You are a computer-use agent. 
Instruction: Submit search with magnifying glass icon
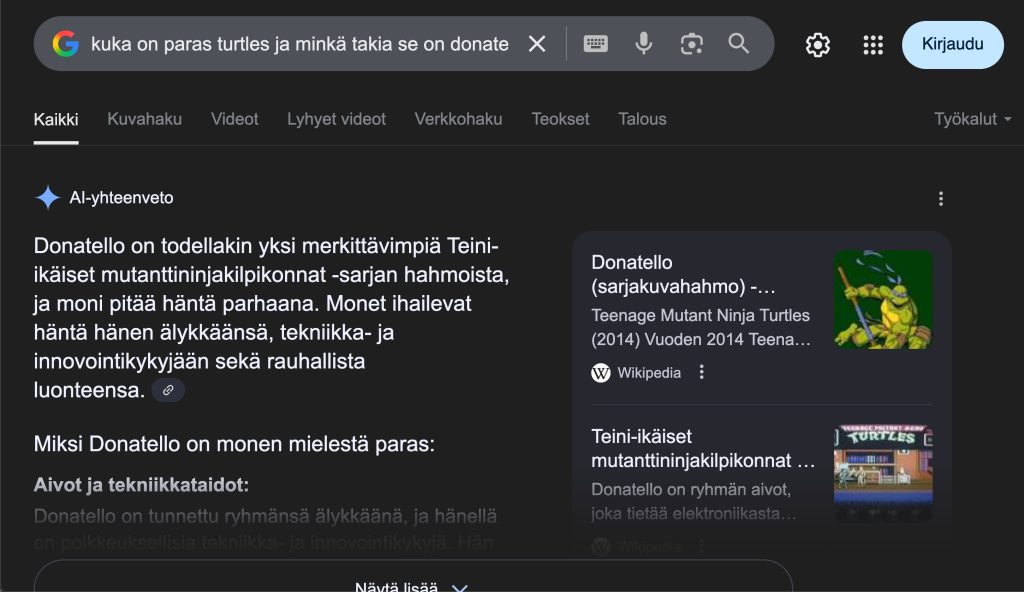739,44
